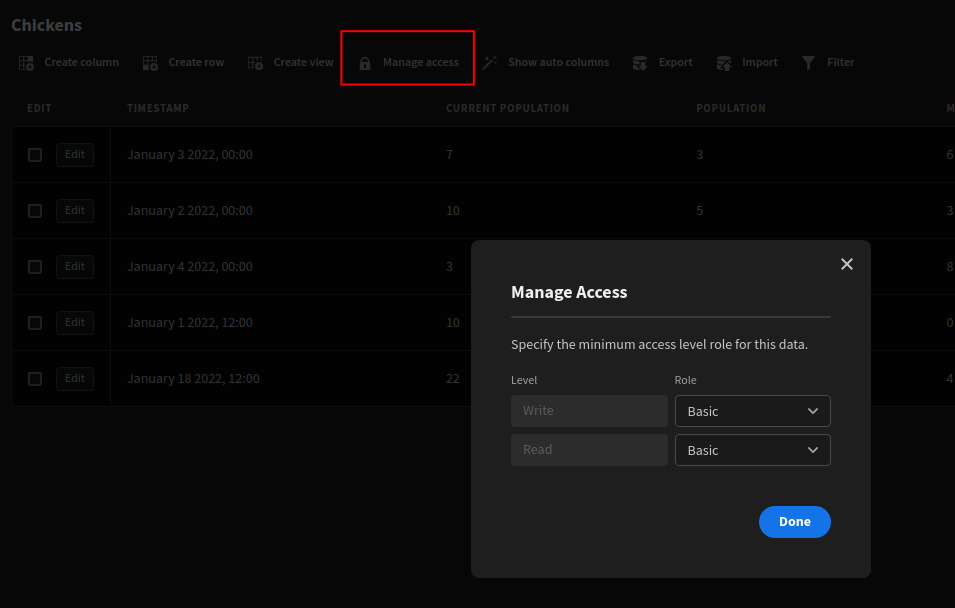Open the Read role dropdown
Viewport: 955px width, 608px height.
tap(753, 450)
